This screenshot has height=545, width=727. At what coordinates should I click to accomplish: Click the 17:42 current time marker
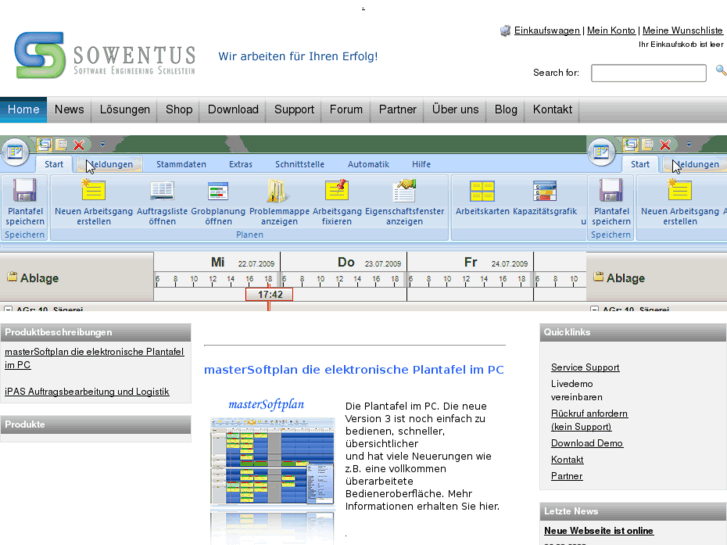[269, 295]
